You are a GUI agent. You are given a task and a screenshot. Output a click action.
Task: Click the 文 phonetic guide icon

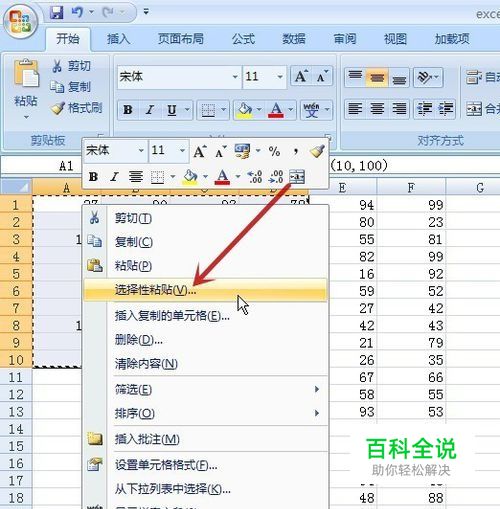[311, 110]
